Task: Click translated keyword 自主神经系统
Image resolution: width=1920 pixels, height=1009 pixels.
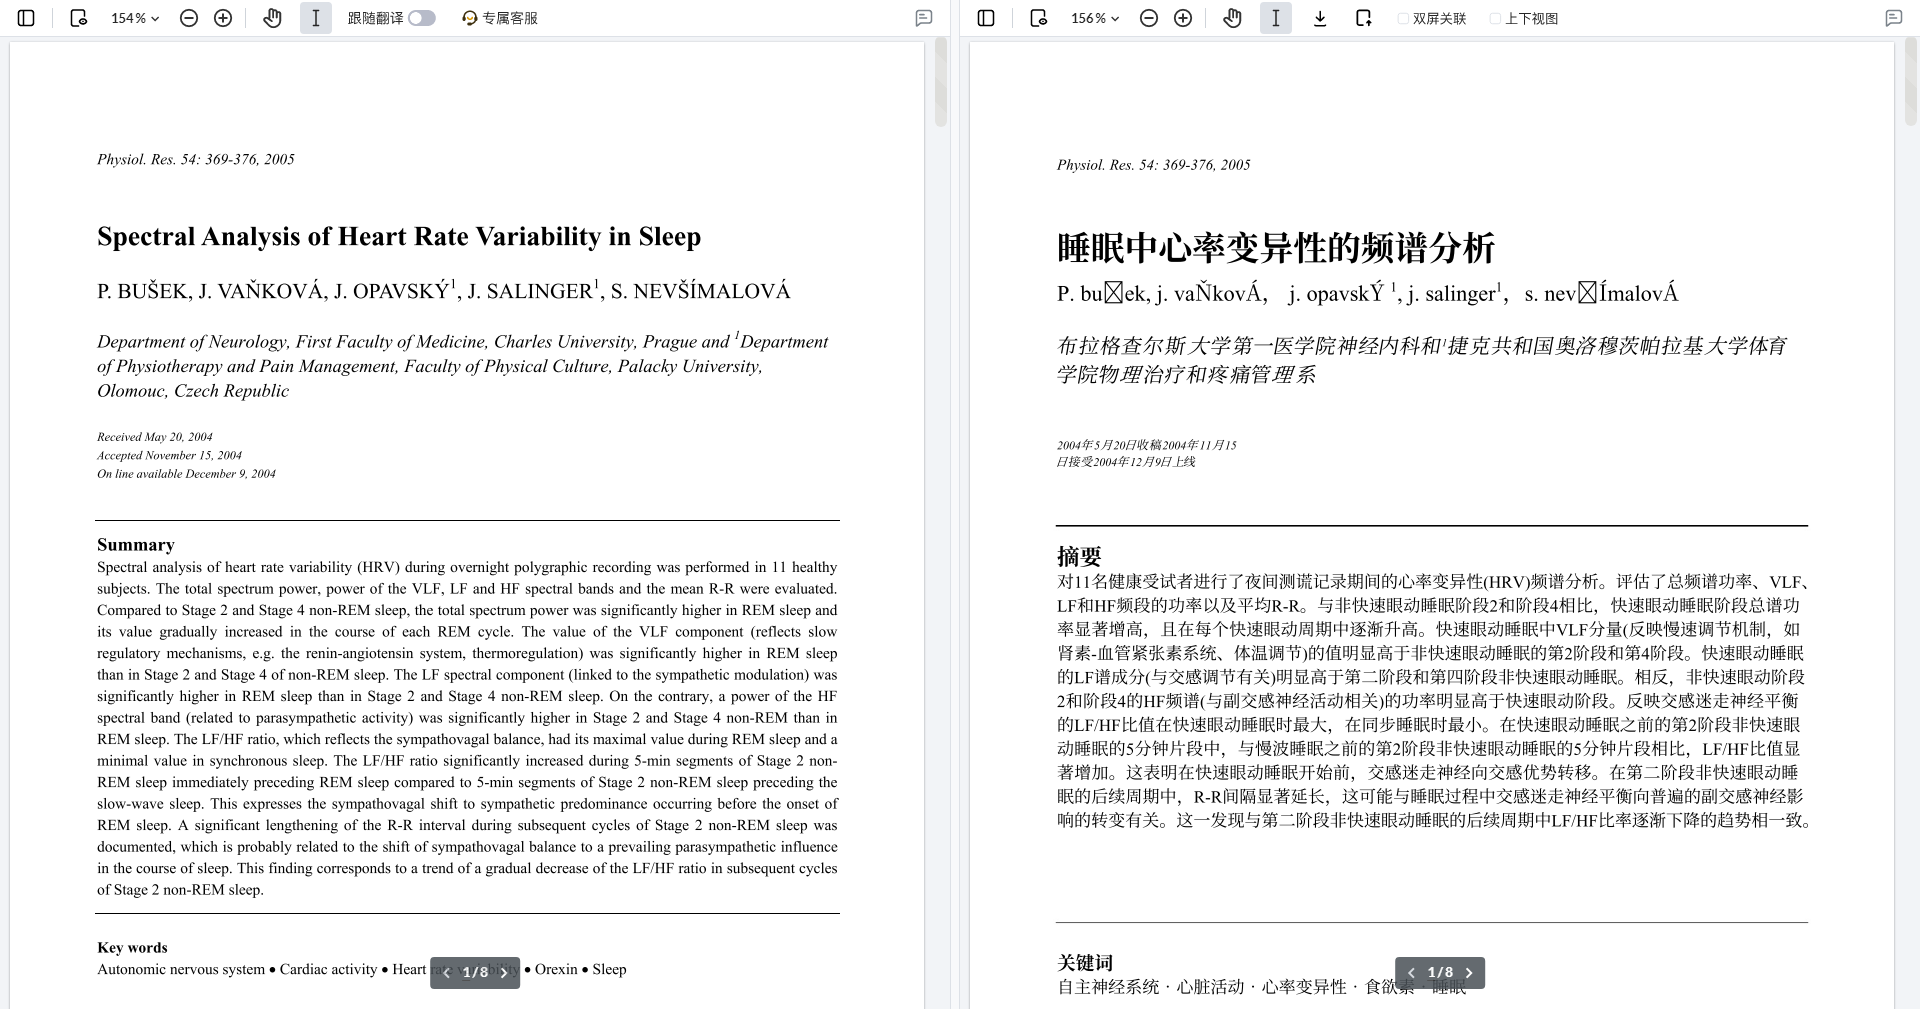Action: coord(1108,987)
